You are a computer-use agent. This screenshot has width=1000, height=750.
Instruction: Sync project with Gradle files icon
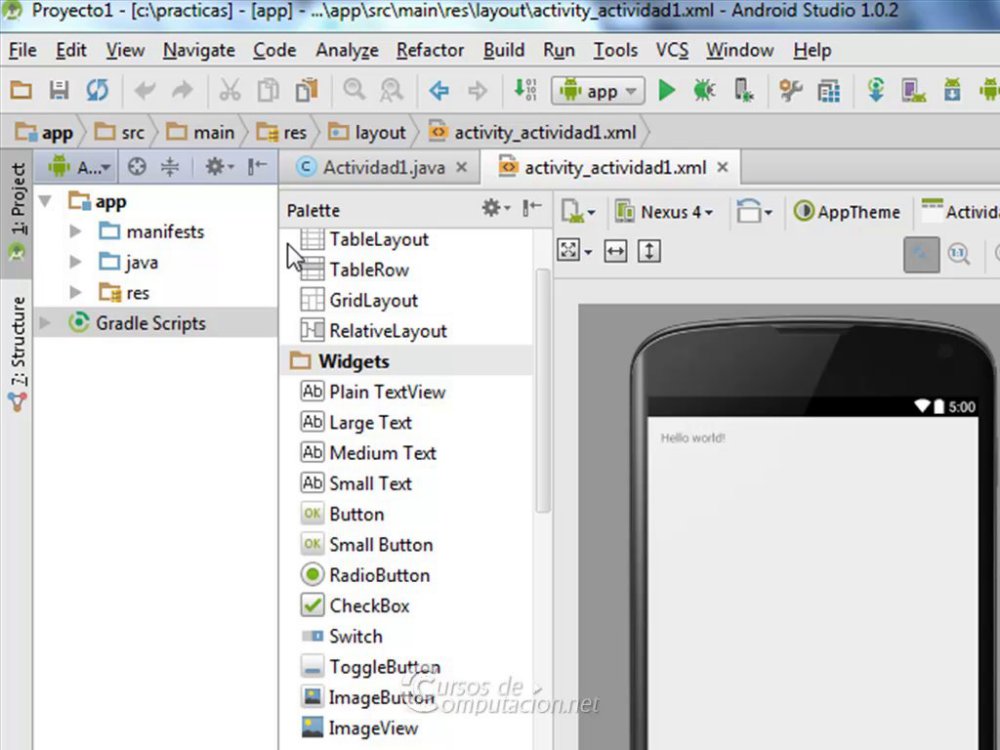[x=876, y=91]
